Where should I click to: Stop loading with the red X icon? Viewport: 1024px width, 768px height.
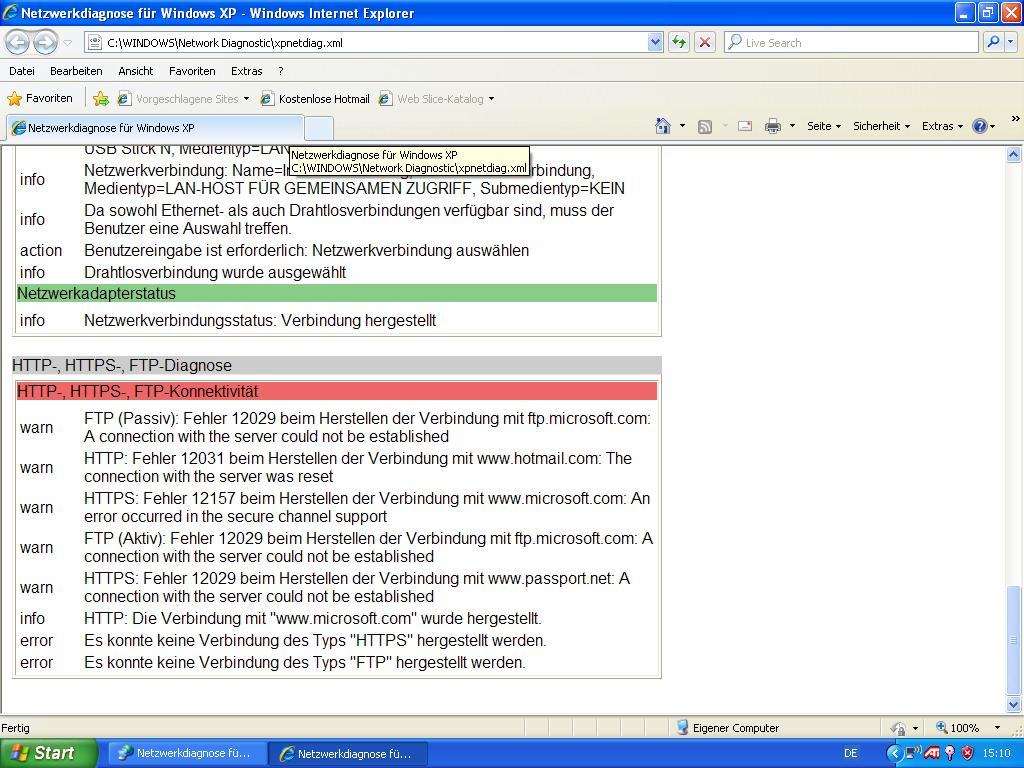point(705,42)
